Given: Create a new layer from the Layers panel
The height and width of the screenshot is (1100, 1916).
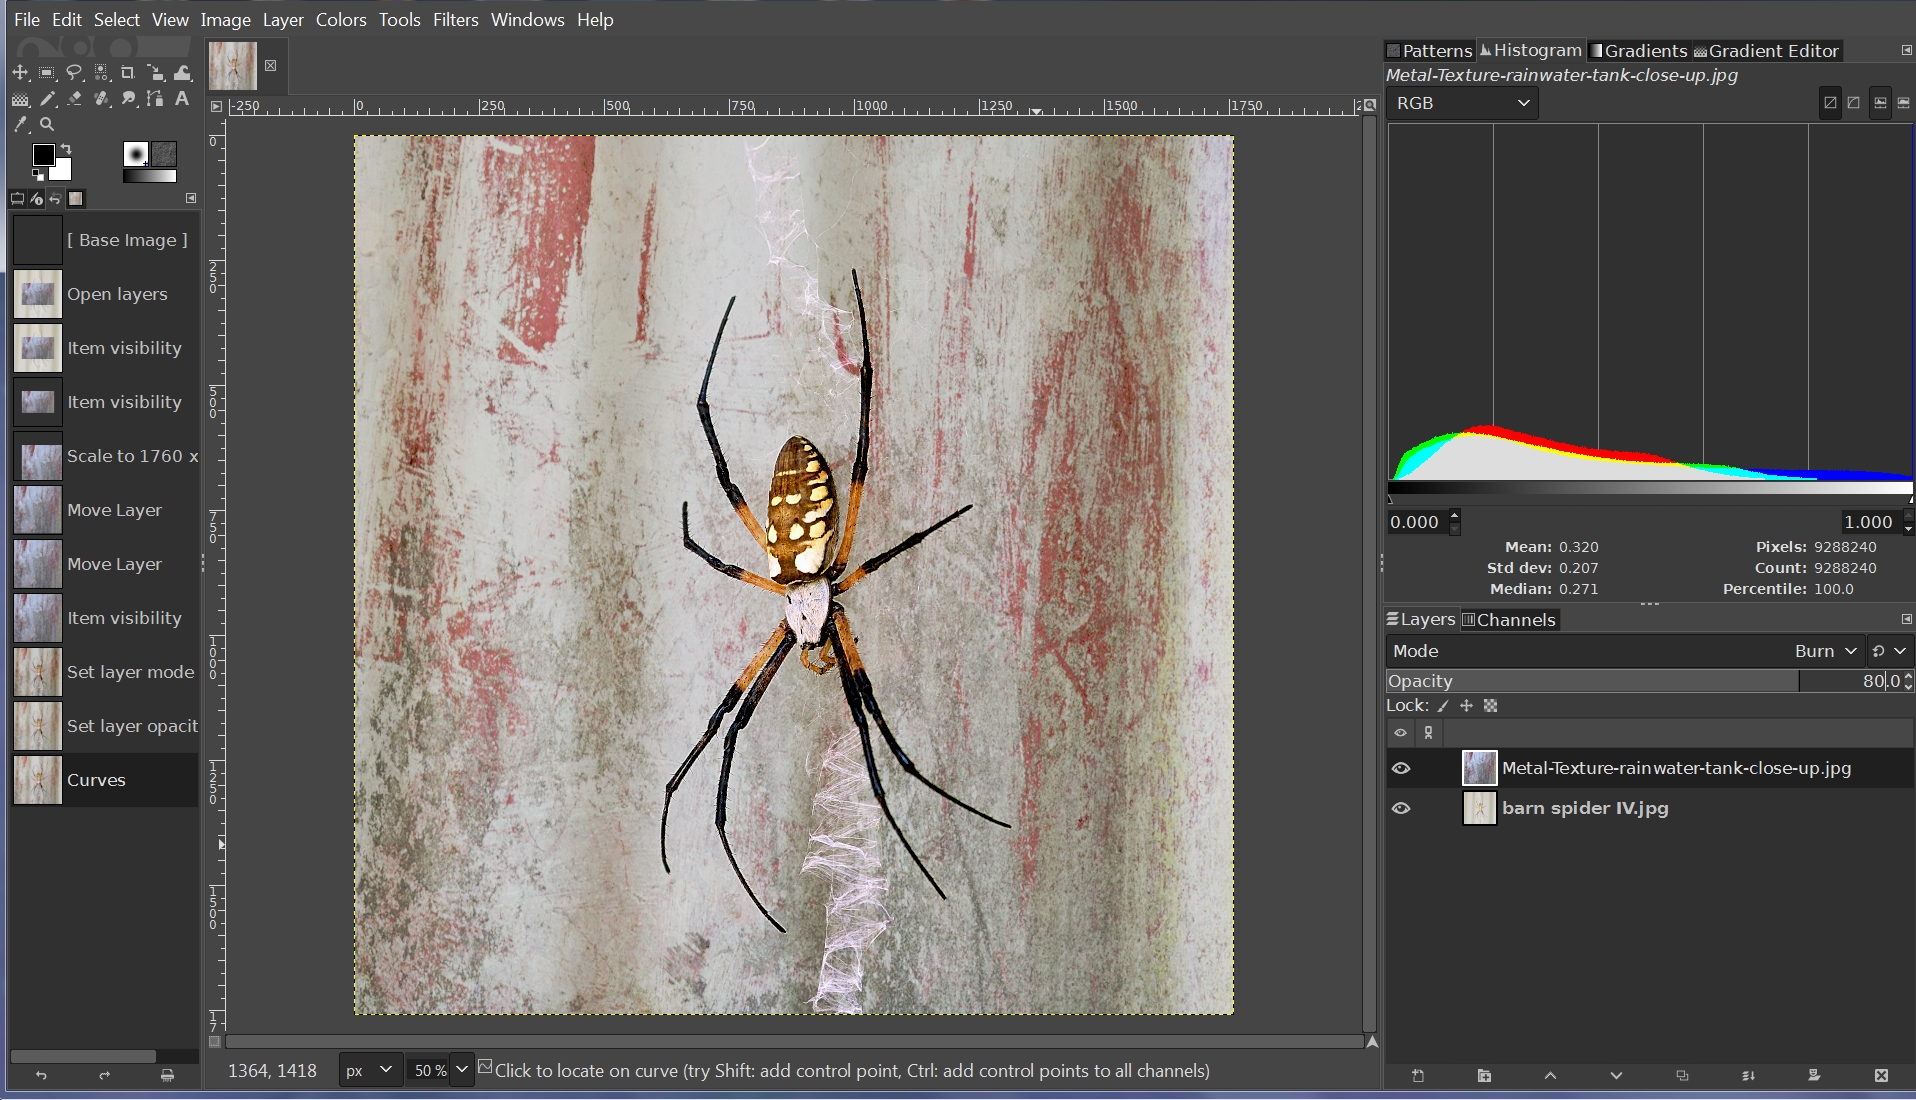Looking at the screenshot, I should tap(1418, 1076).
